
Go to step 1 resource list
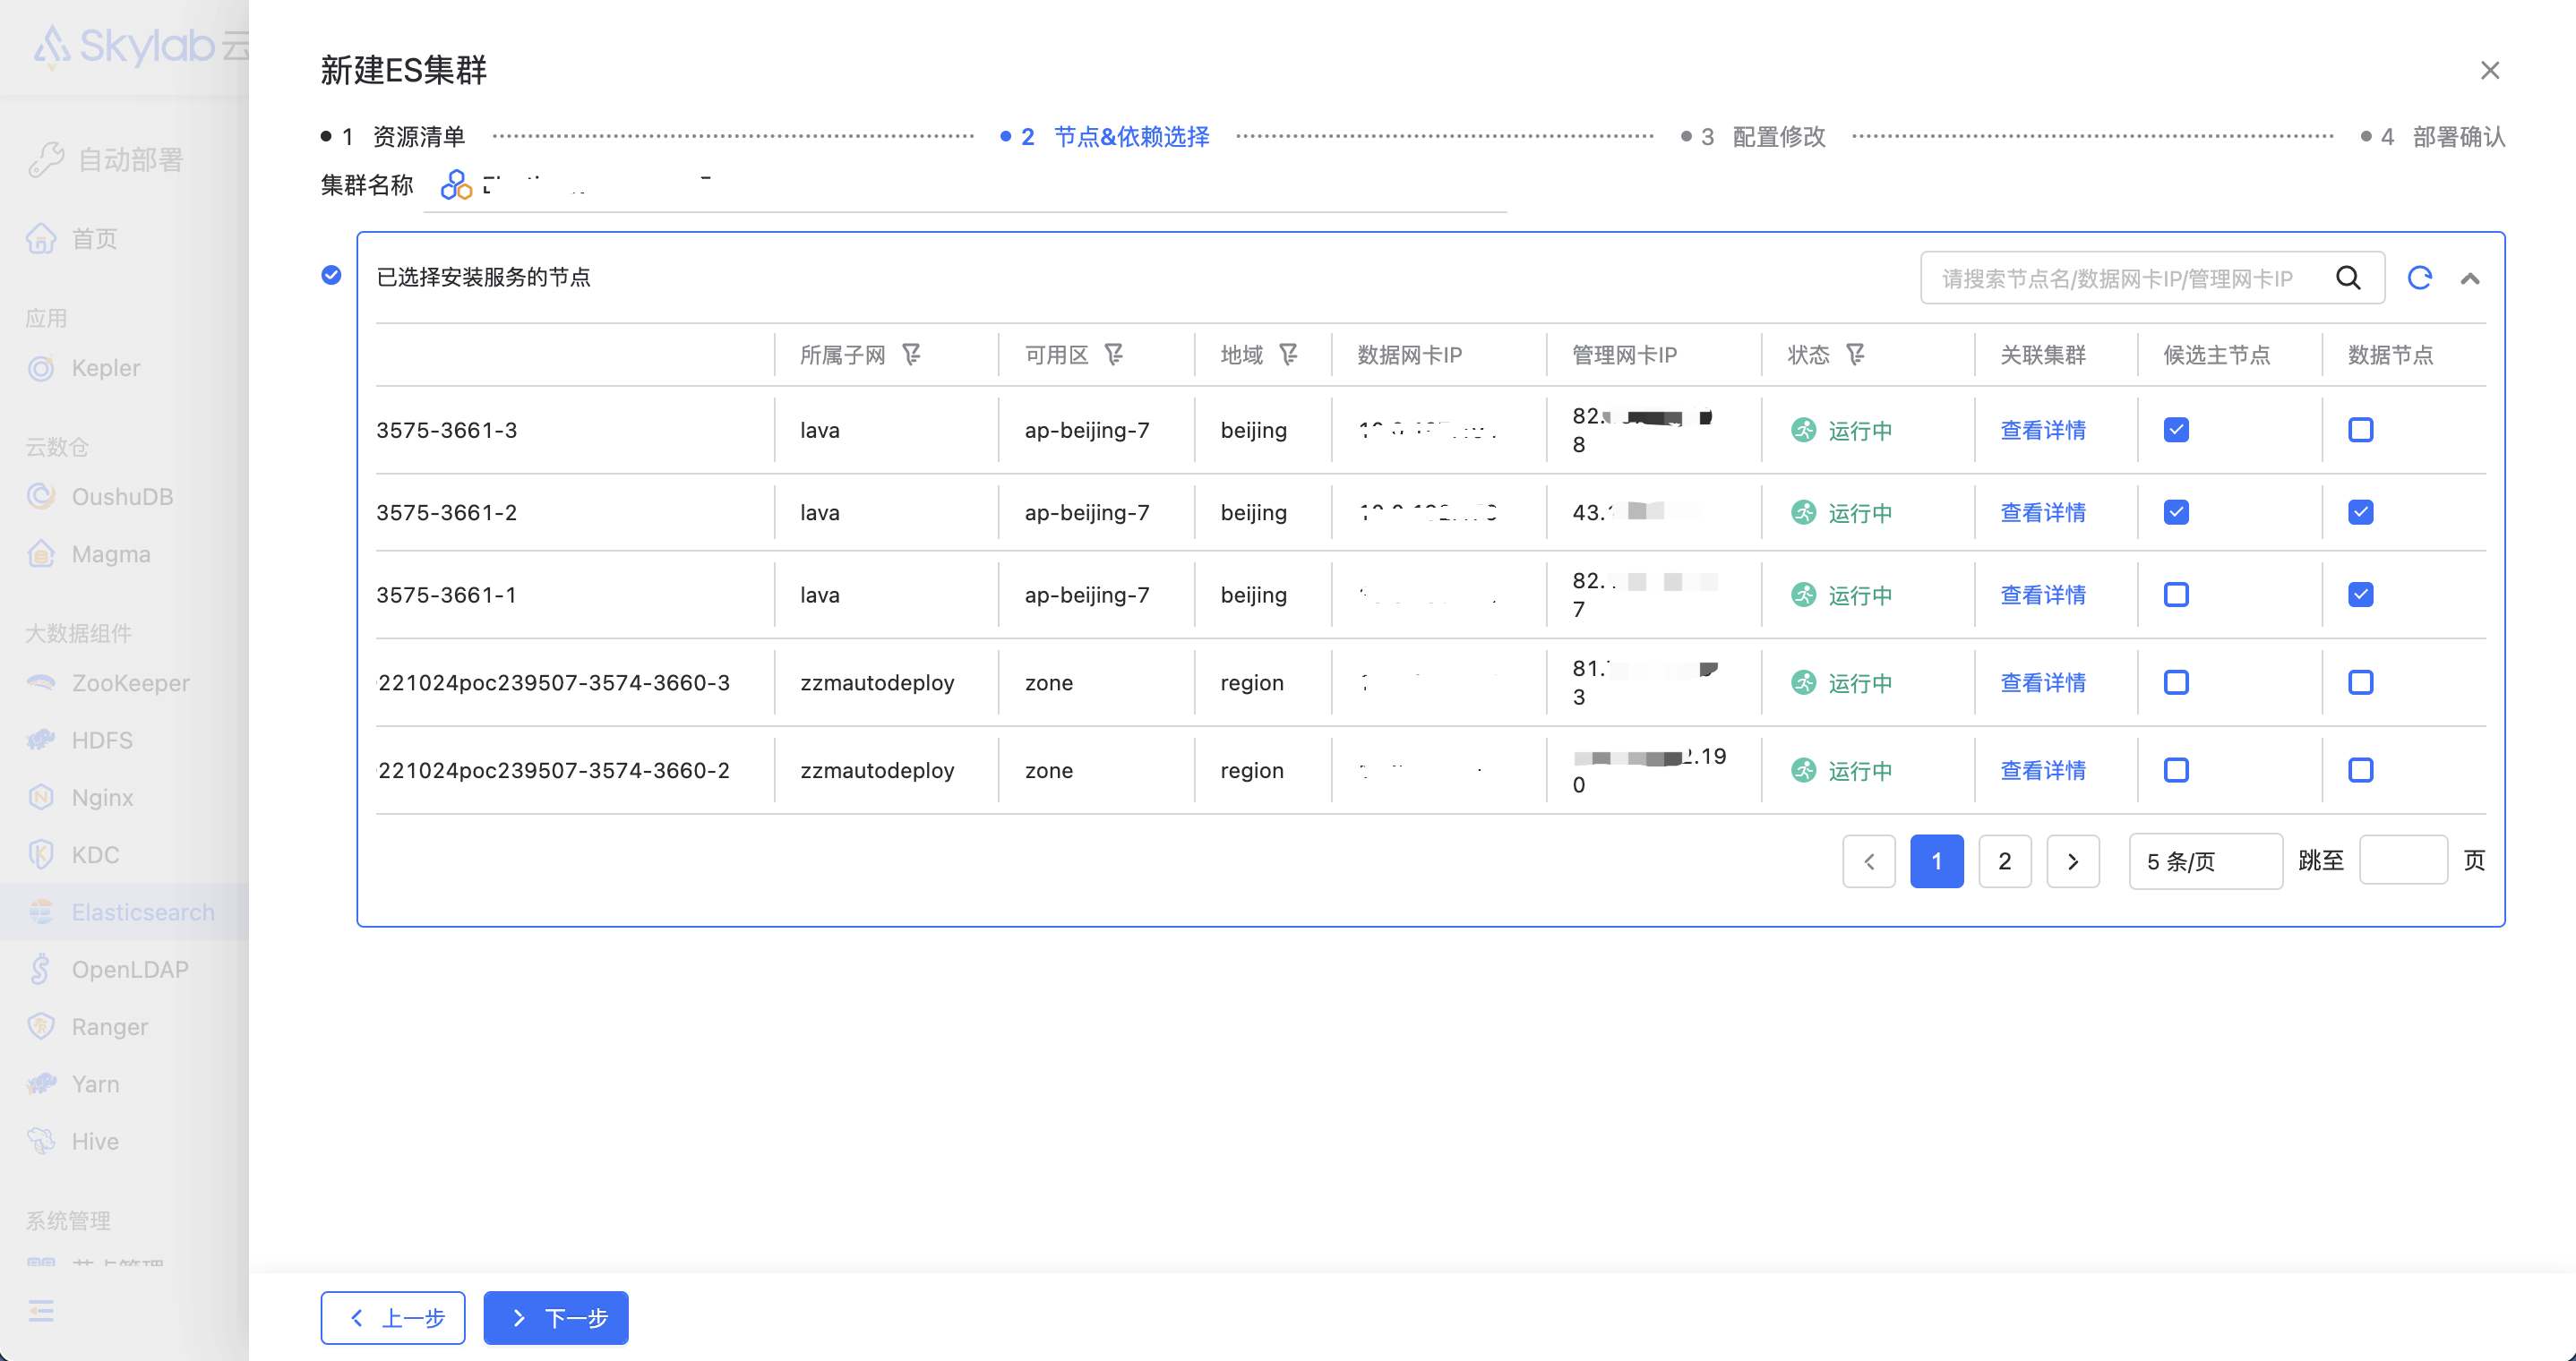point(417,136)
